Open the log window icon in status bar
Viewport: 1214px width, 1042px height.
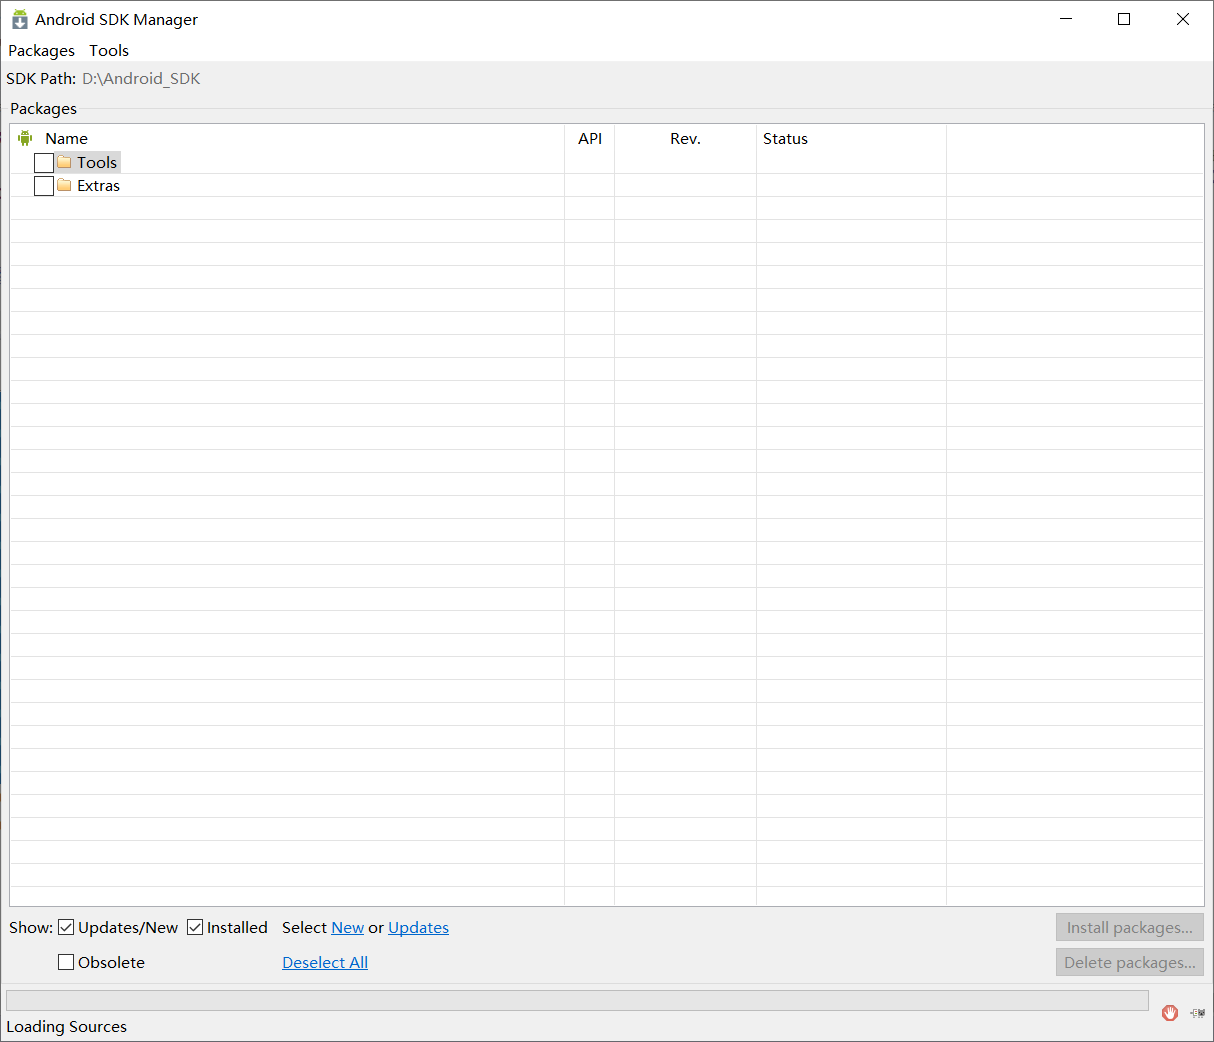tap(1197, 1013)
